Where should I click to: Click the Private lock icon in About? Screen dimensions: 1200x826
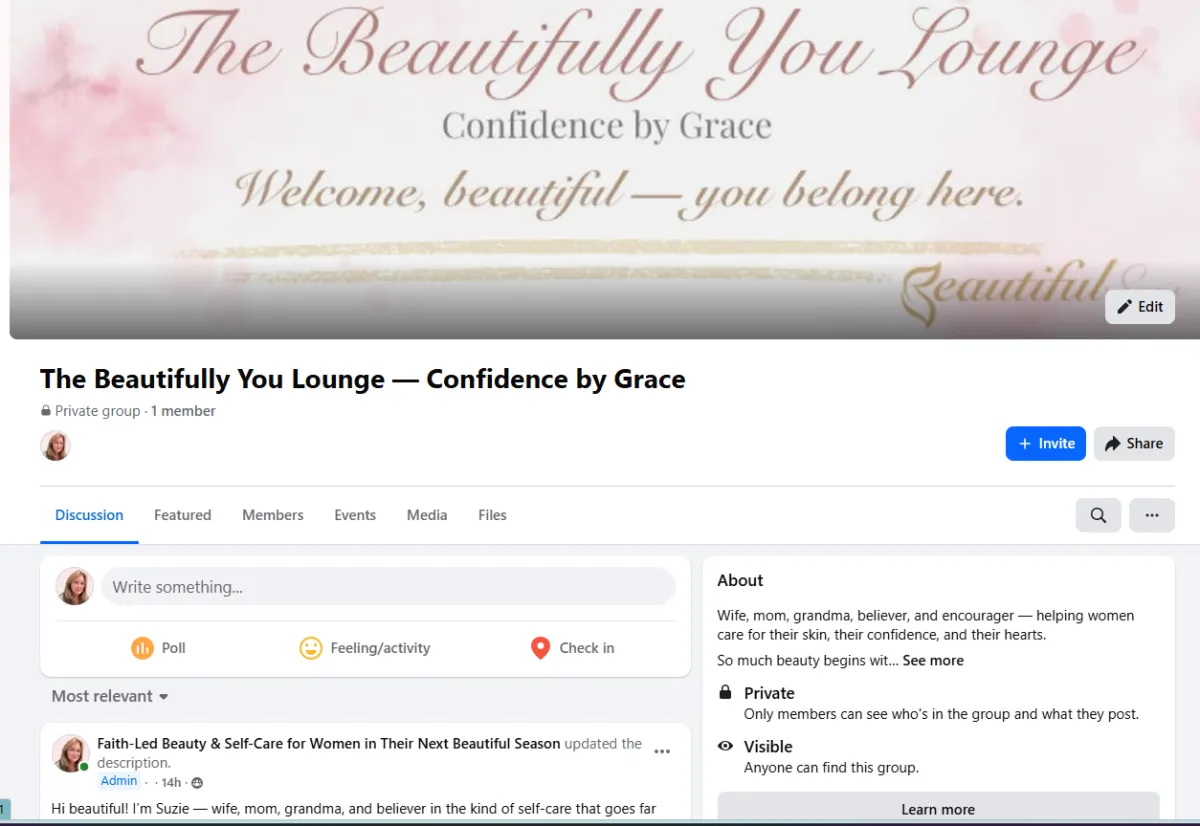click(725, 693)
